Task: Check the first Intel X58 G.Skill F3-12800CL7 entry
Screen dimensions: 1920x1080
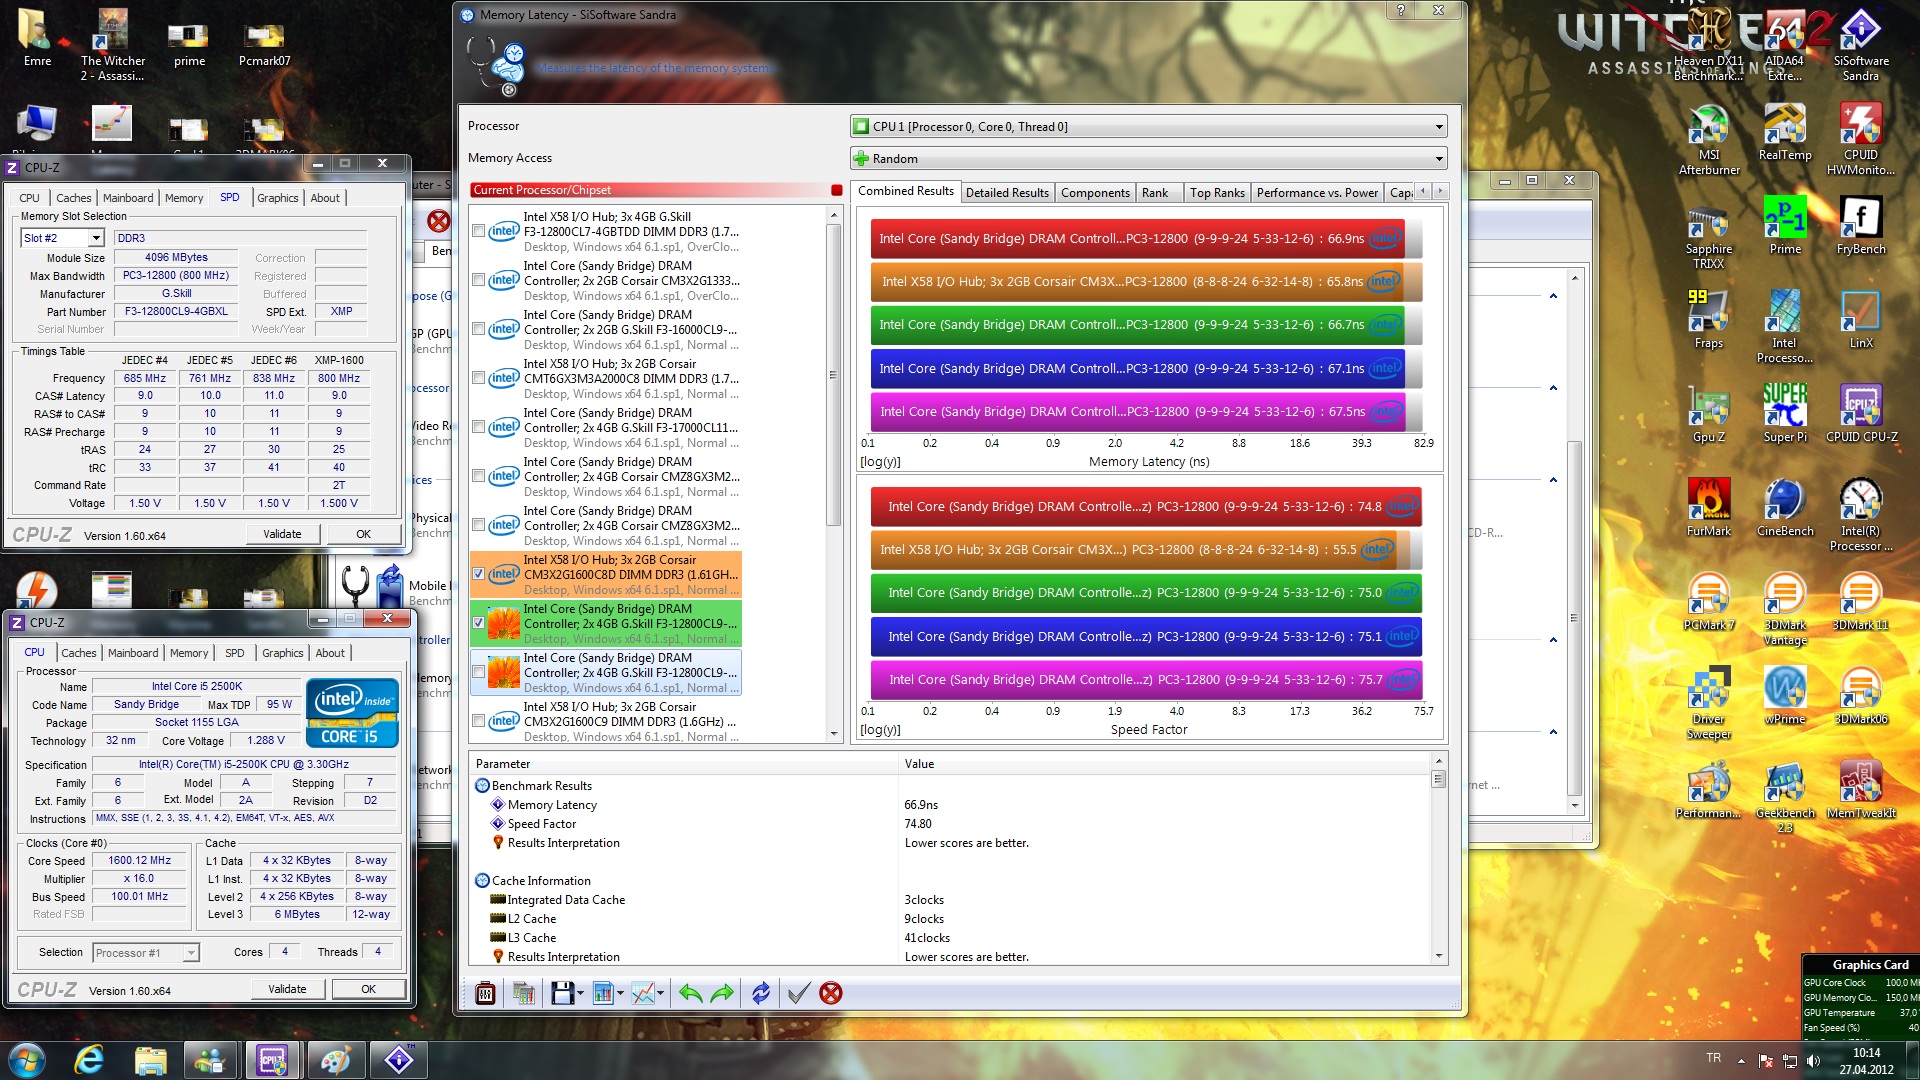Action: [x=479, y=231]
